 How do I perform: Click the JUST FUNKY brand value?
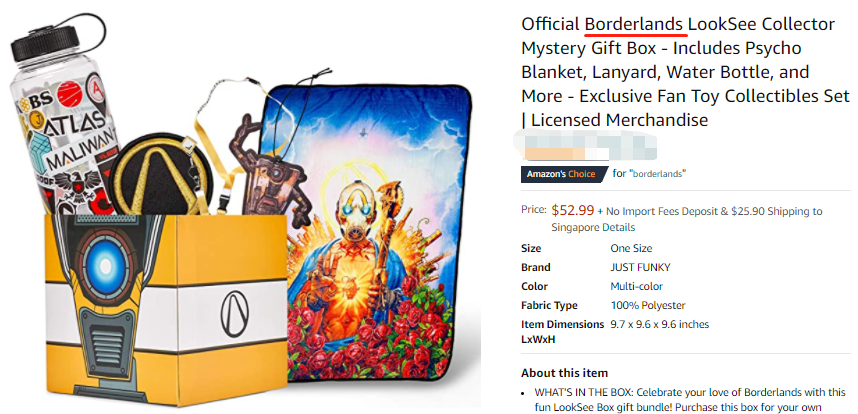pyautogui.click(x=640, y=267)
